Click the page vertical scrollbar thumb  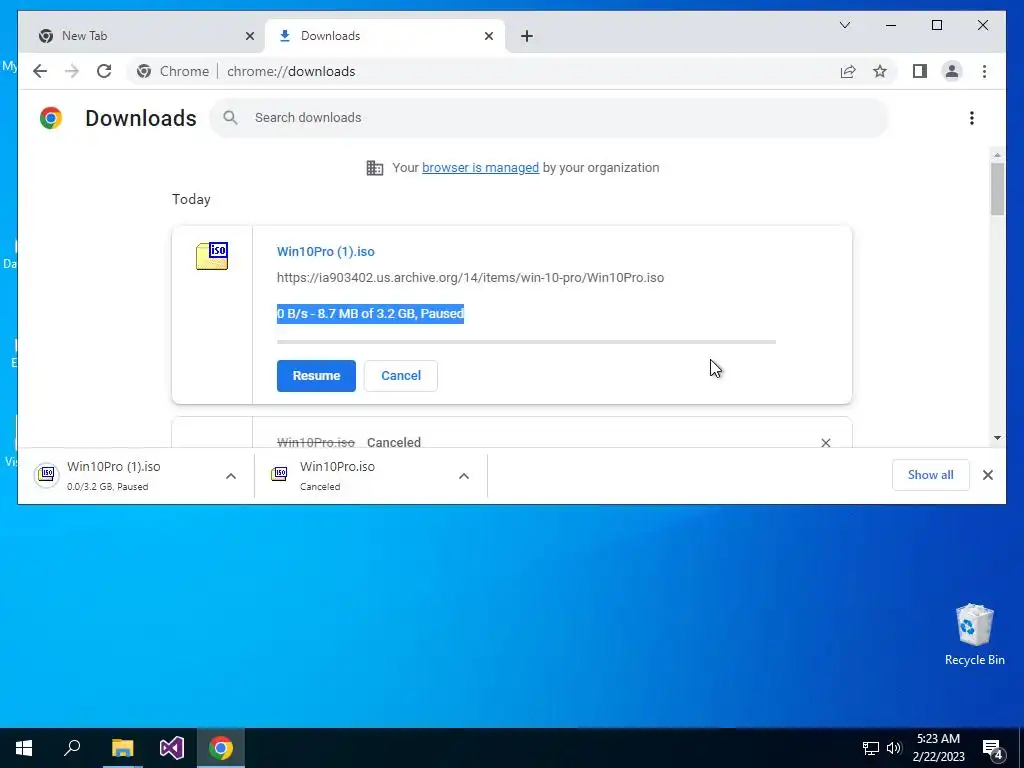click(x=997, y=189)
